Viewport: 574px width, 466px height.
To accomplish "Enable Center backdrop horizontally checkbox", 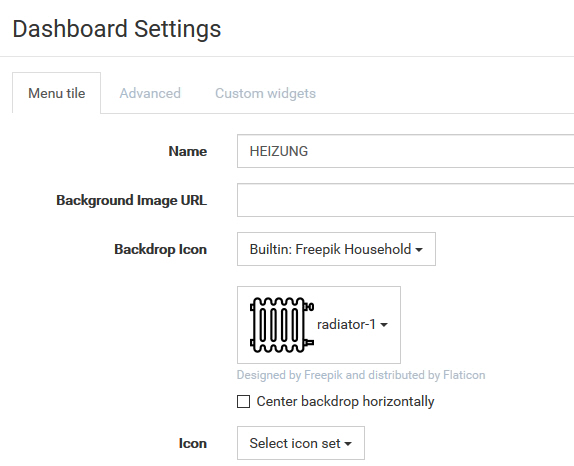I will coord(243,401).
